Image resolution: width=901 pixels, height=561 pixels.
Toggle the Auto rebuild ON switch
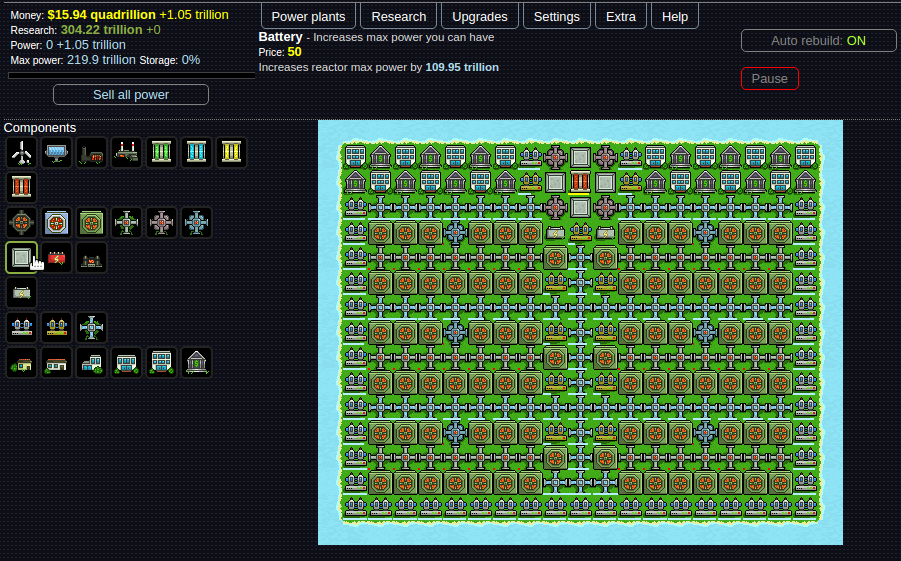[818, 41]
